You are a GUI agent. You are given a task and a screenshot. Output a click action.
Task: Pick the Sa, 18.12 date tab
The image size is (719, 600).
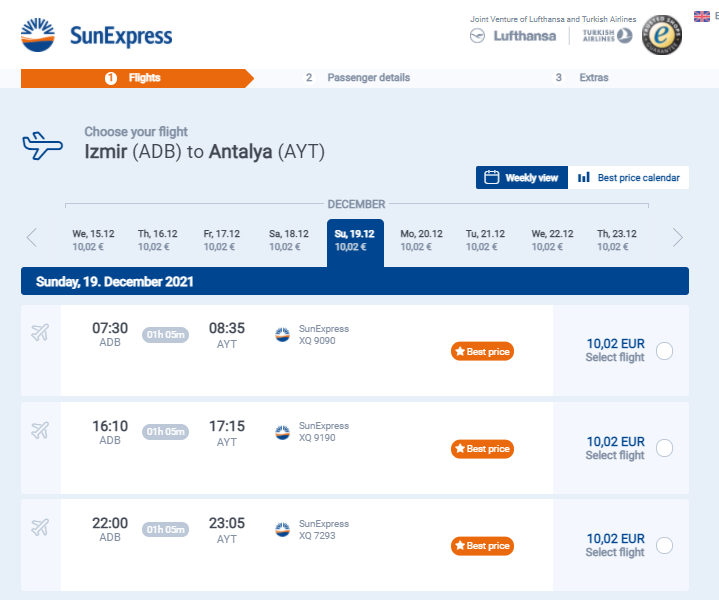289,240
